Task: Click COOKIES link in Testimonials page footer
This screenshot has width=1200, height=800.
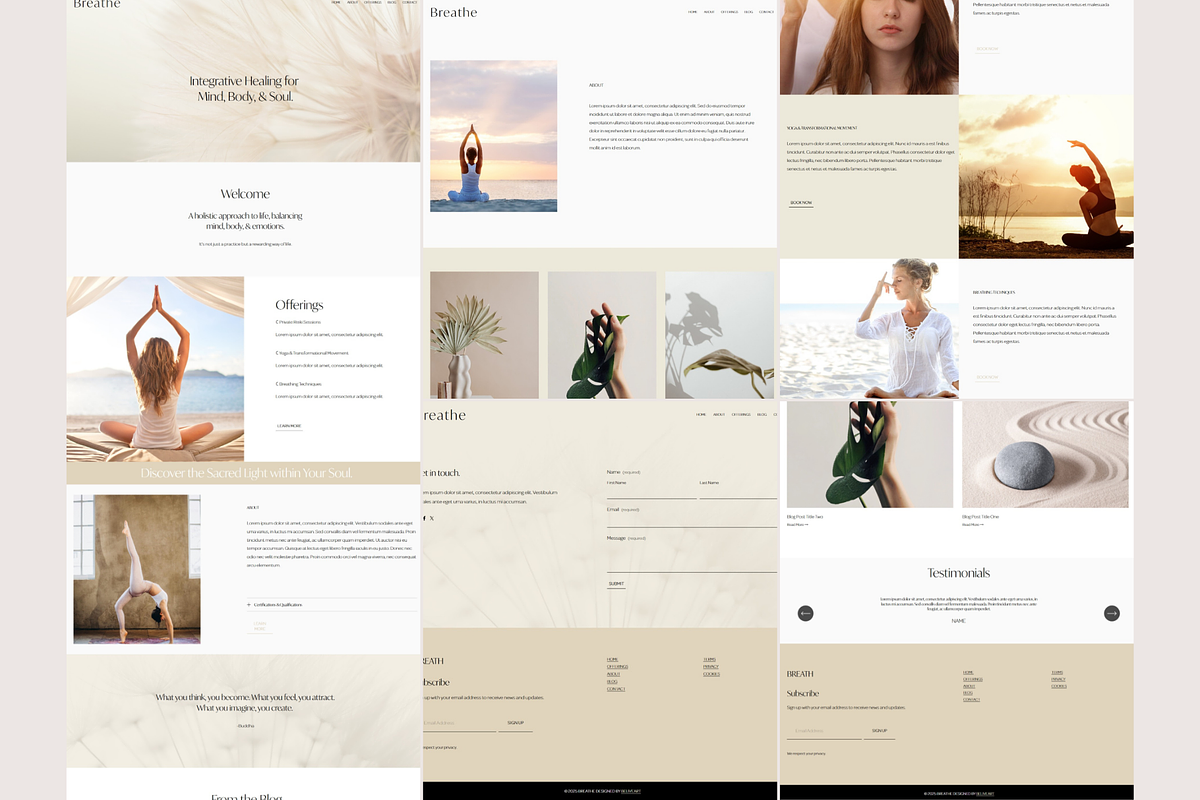Action: 1059,686
